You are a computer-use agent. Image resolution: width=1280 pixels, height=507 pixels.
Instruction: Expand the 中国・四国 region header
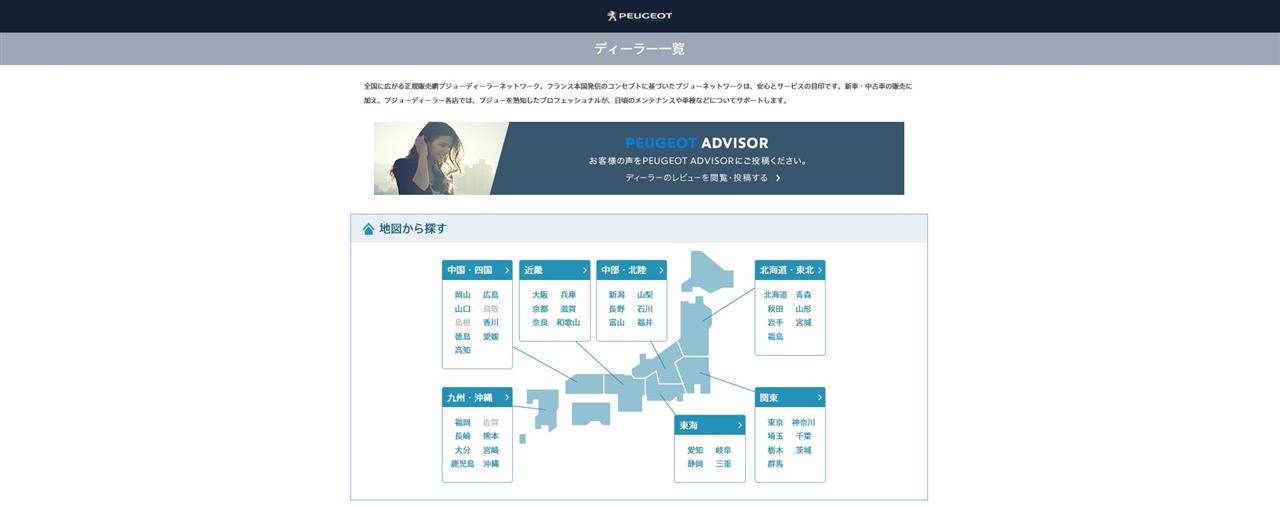point(477,270)
